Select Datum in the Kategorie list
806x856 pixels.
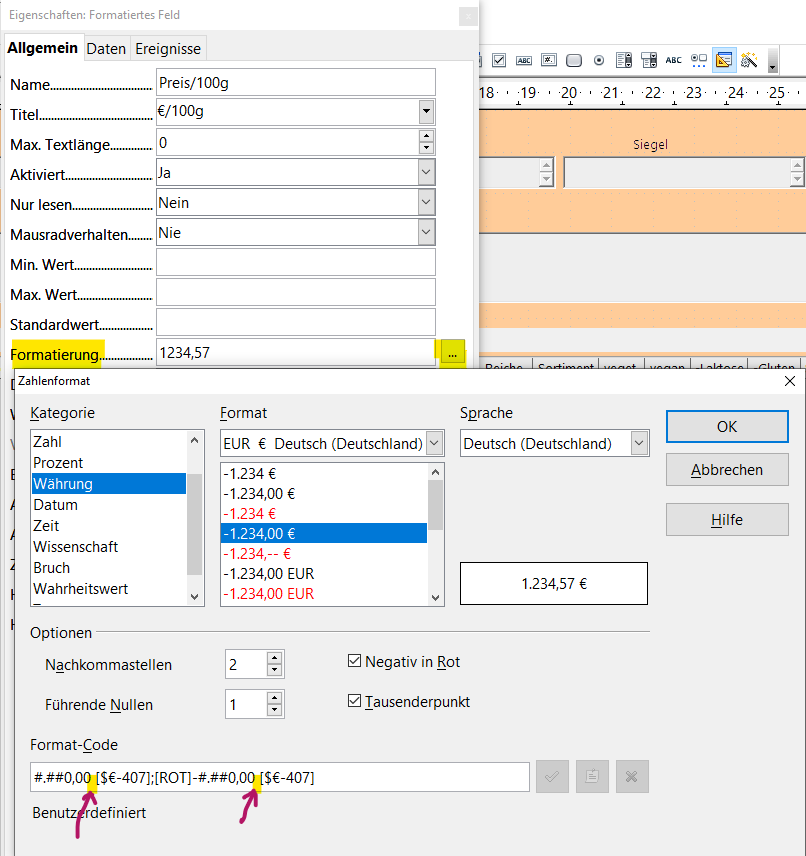pos(55,505)
